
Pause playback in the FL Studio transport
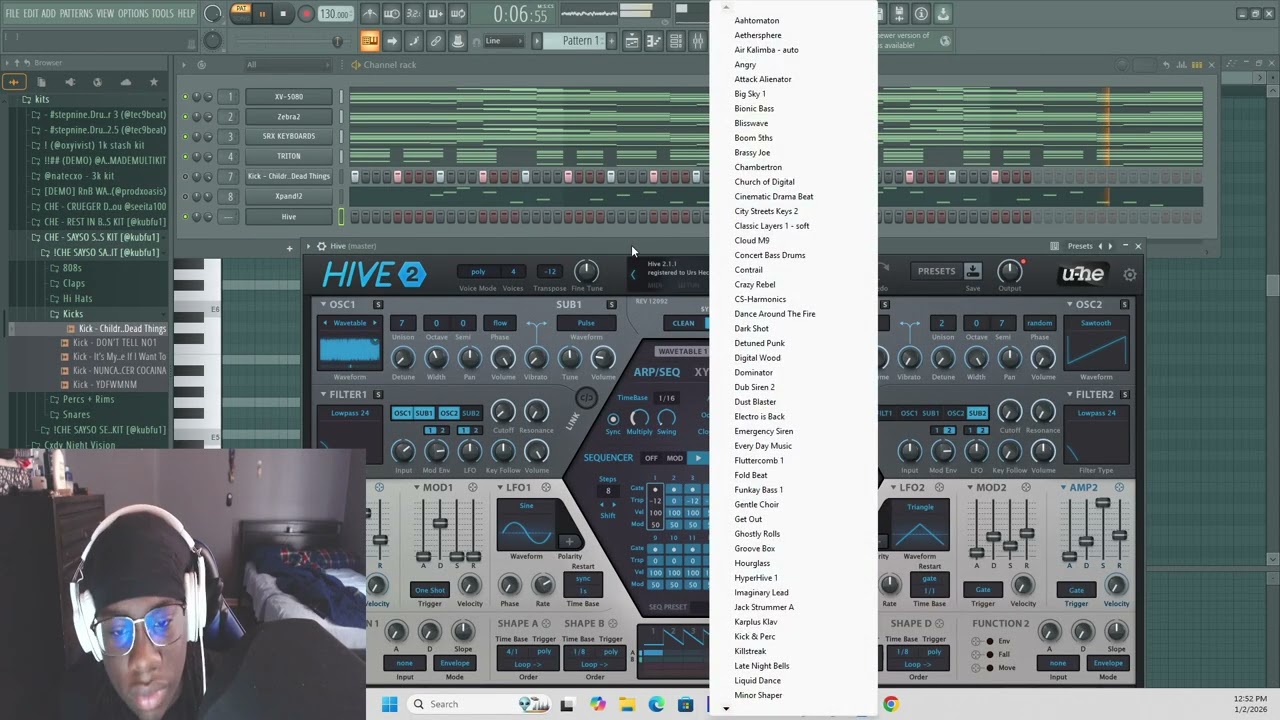262,14
